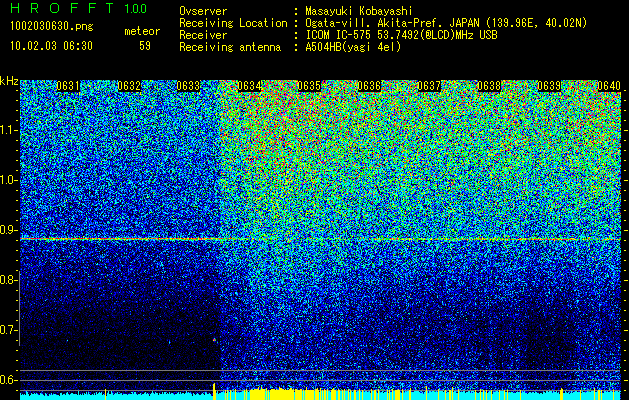Click the Ogata-vill. Akita-Pref. JAPAN location text
The width and height of the screenshot is (629, 400).
point(446,23)
